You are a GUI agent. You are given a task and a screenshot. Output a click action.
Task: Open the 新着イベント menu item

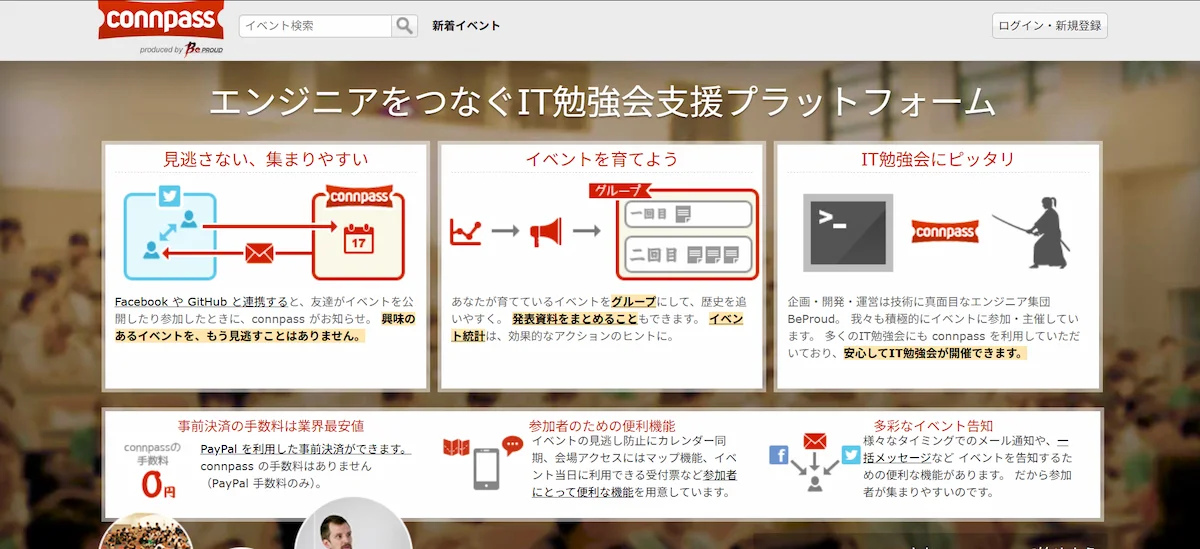tap(466, 26)
